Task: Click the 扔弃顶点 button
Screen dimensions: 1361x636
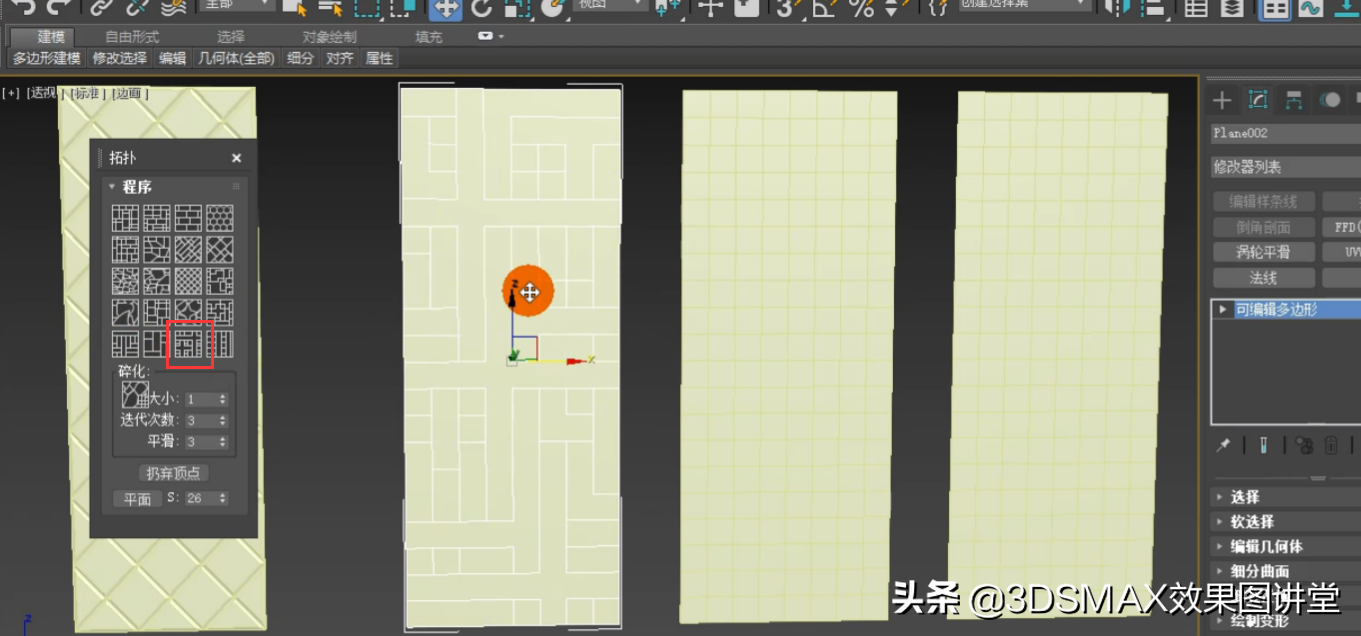Action: point(173,473)
